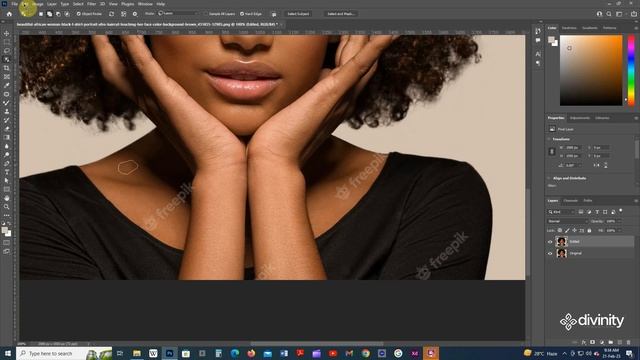Toggle the lock transparent pixels icon
640x360 pixels.
coord(560,231)
